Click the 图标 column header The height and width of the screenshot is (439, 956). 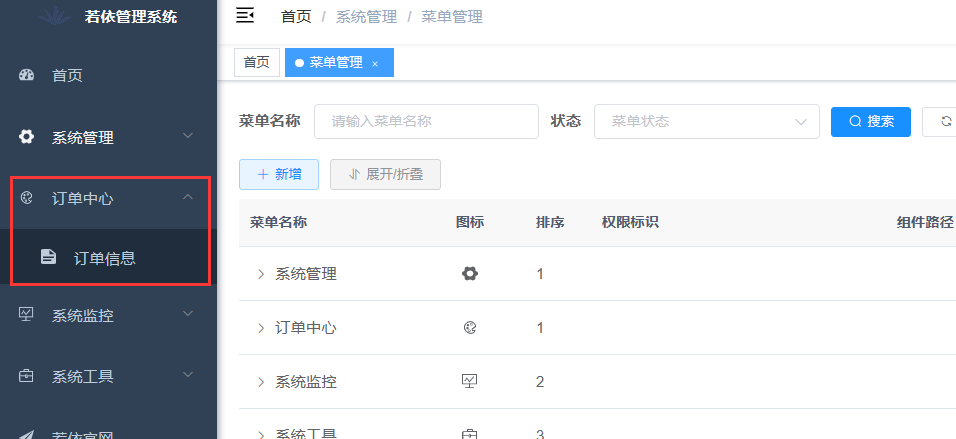point(469,223)
